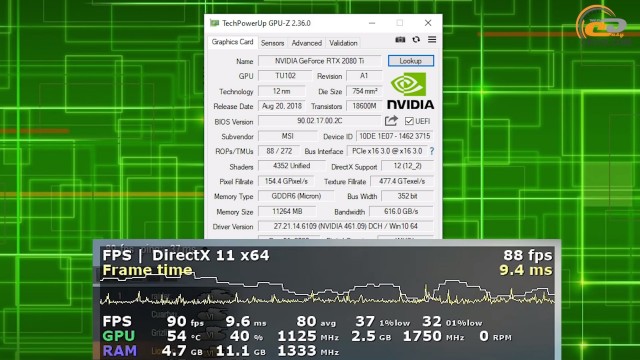
Task: Click the '88 fps' overlay reading
Action: click(x=528, y=256)
